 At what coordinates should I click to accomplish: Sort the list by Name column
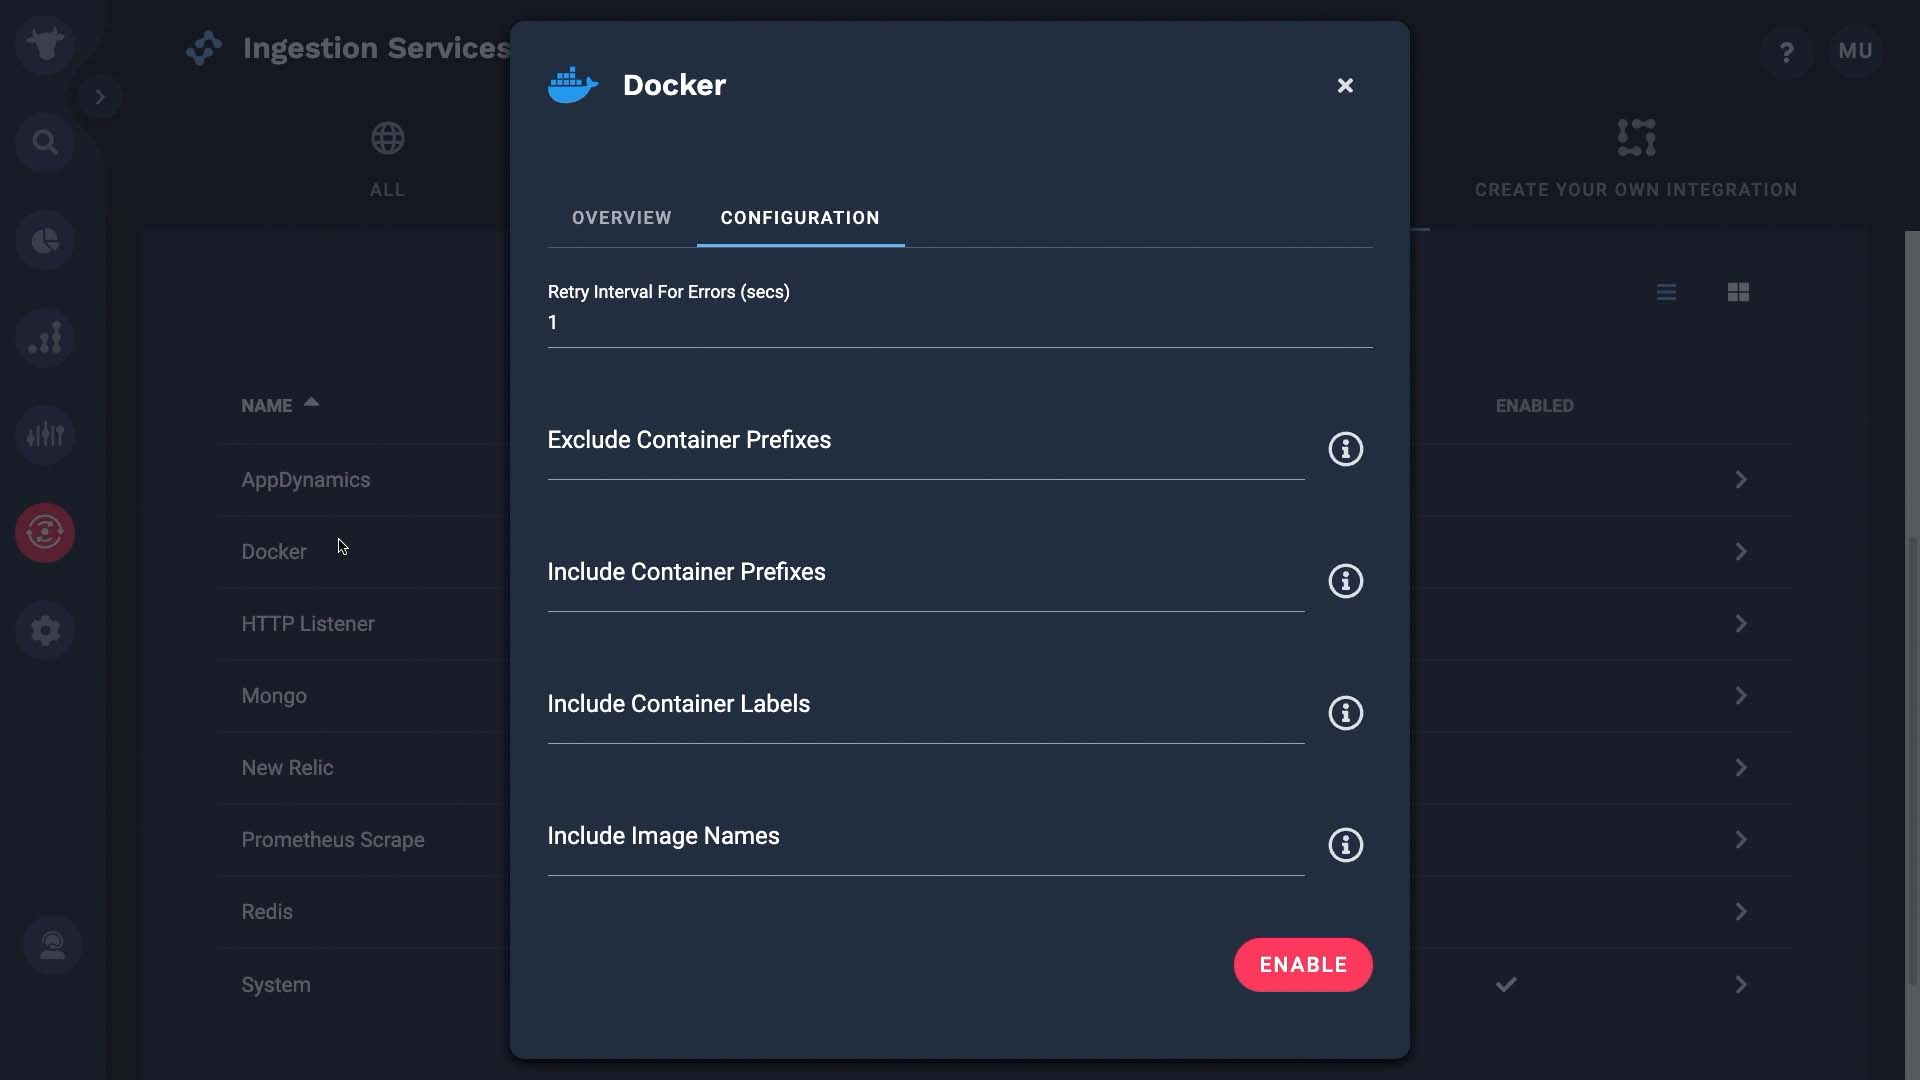point(279,405)
